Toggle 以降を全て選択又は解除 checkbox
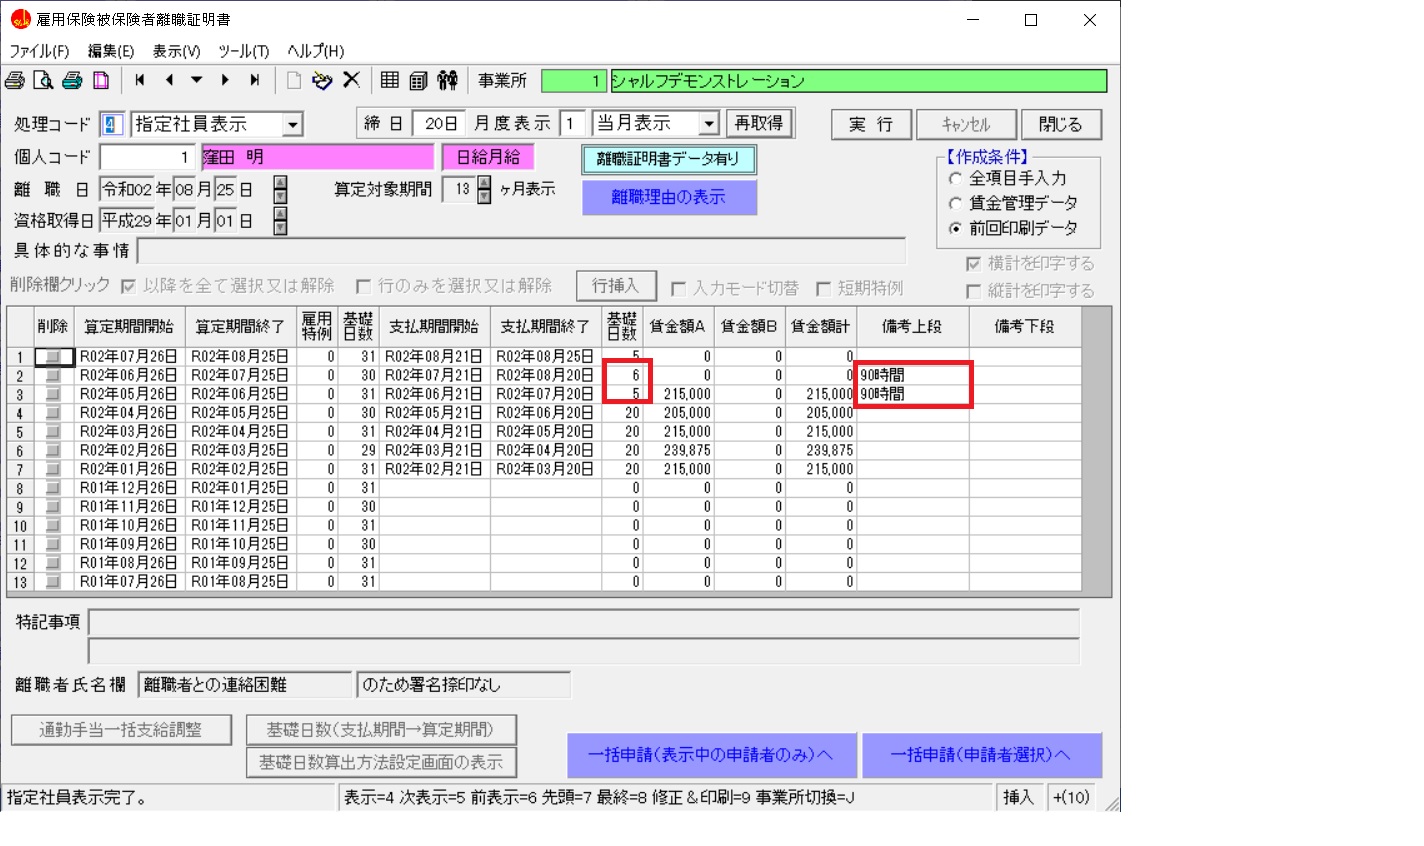1424x846 pixels. (x=128, y=286)
